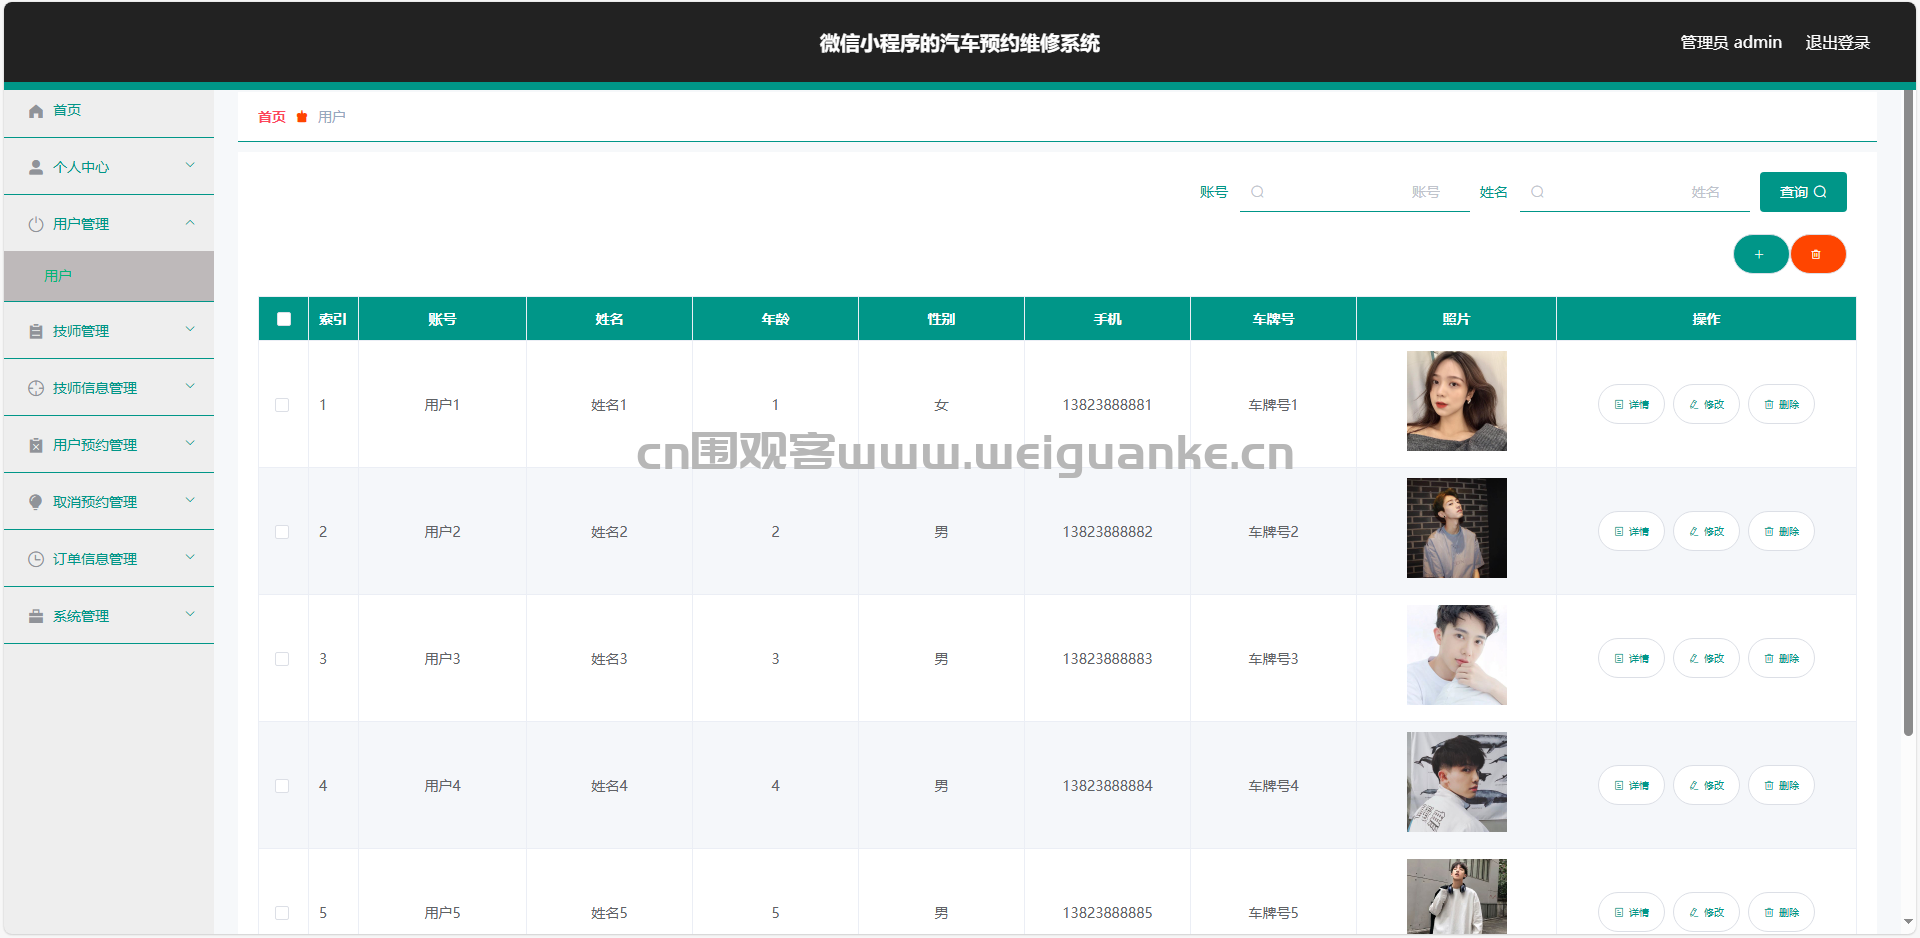Collapse the 用户管理 chevron
1920x938 pixels.
click(190, 223)
